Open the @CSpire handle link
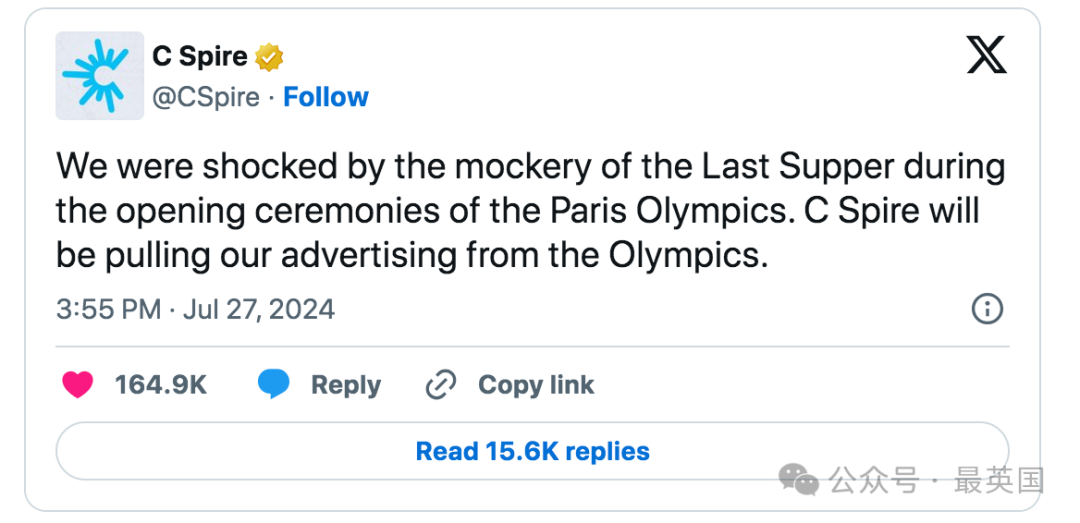This screenshot has width=1080, height=523. click(206, 97)
